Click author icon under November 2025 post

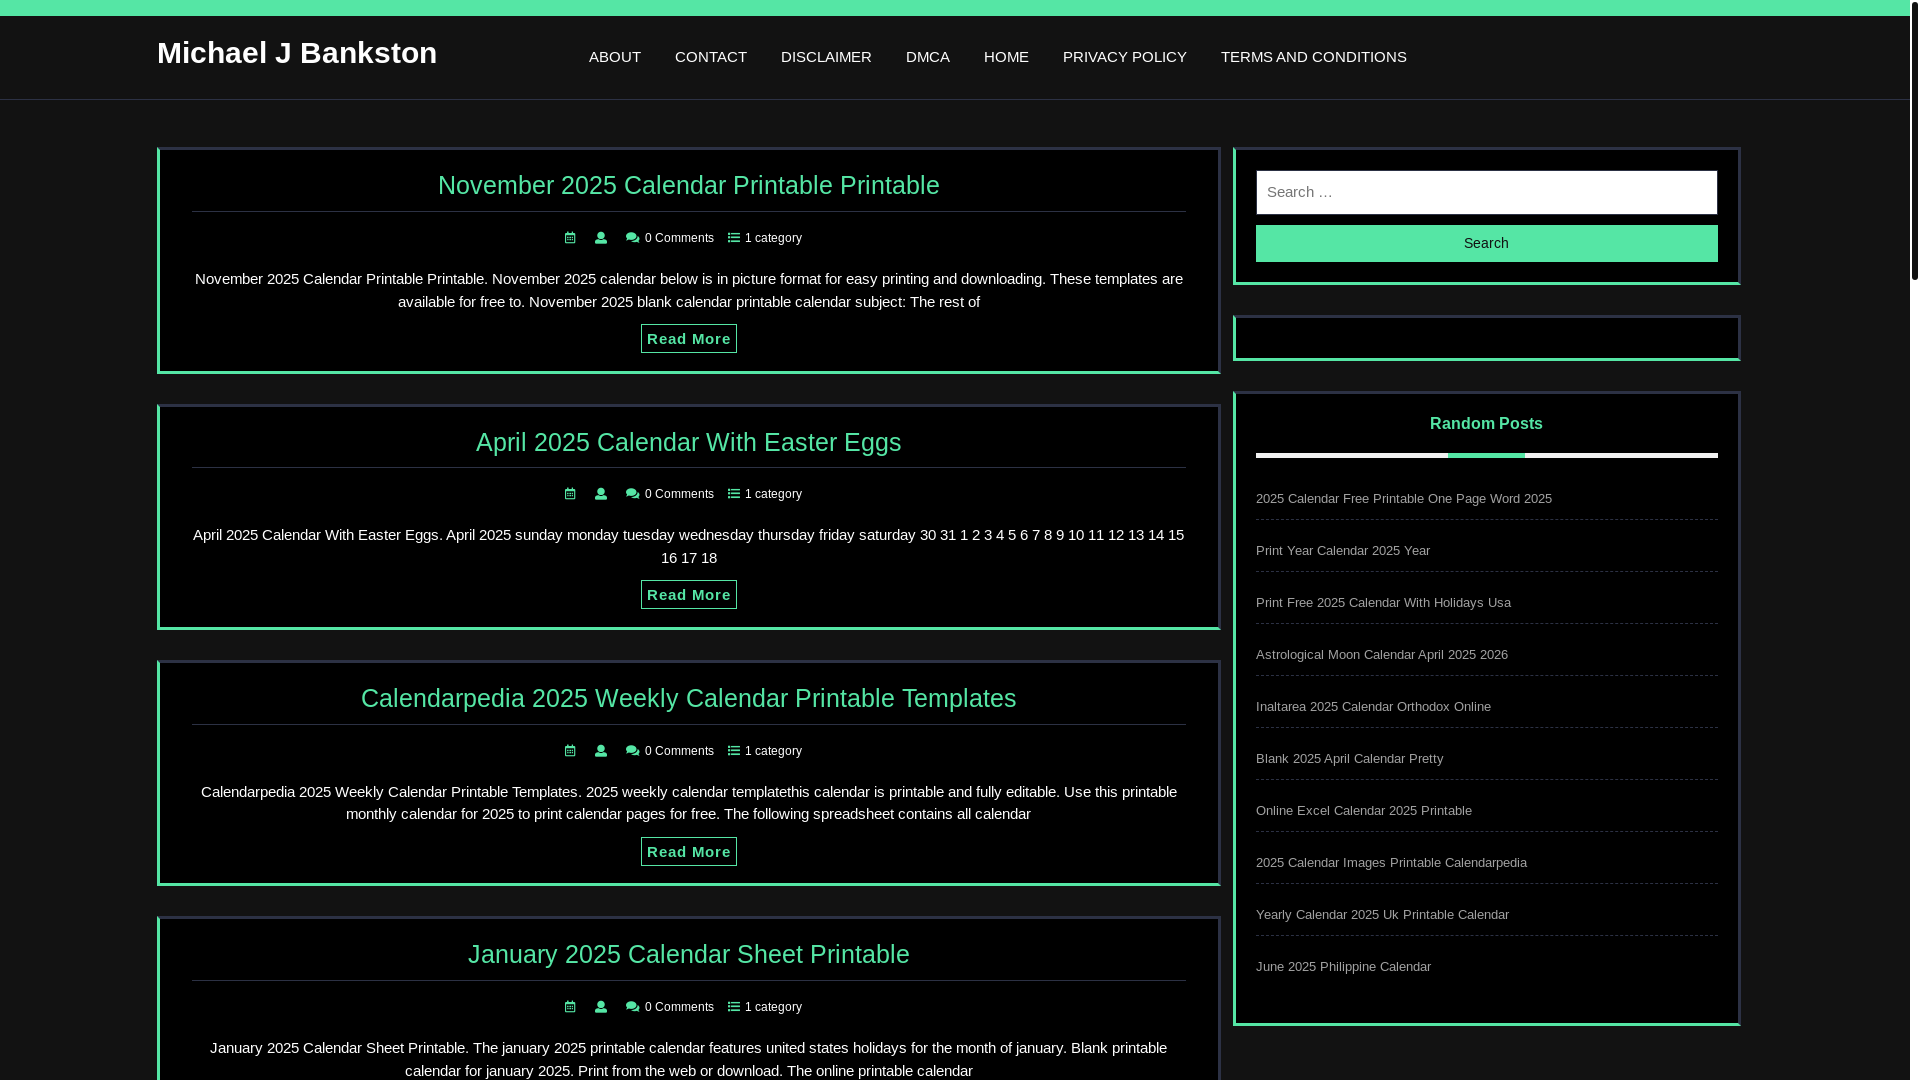pos(601,238)
